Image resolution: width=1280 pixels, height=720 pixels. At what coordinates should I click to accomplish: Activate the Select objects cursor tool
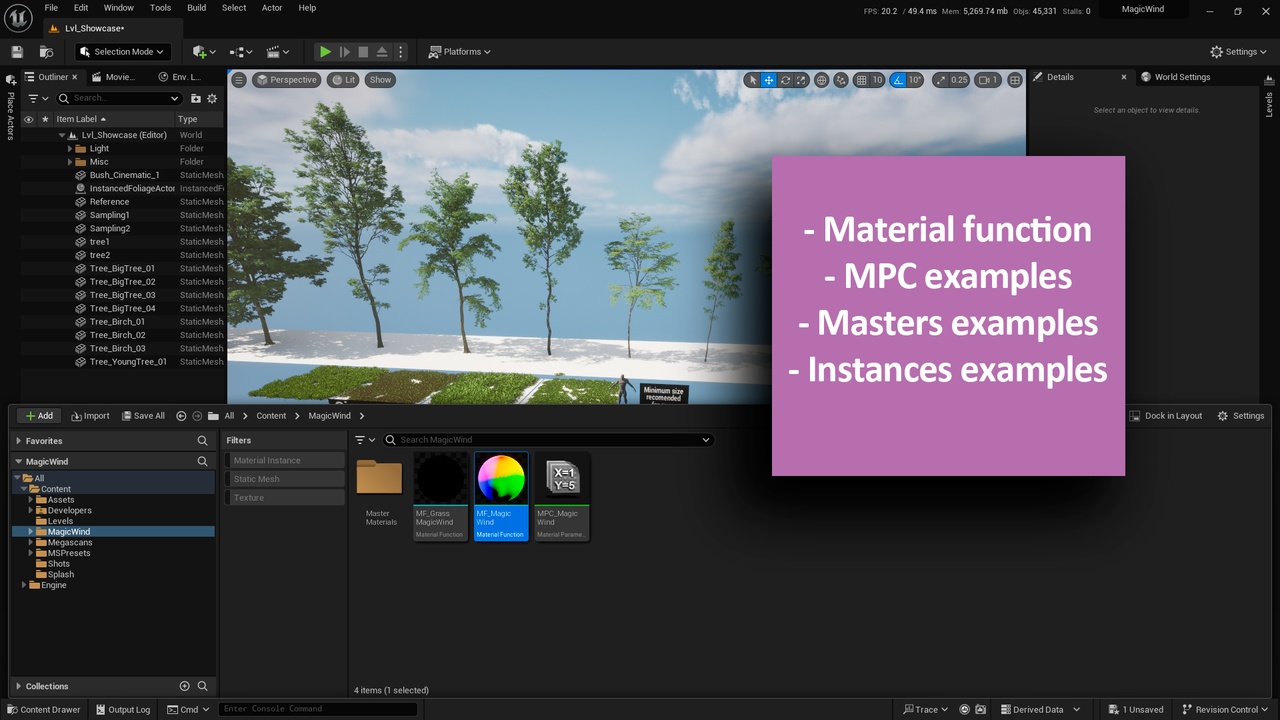[752, 80]
